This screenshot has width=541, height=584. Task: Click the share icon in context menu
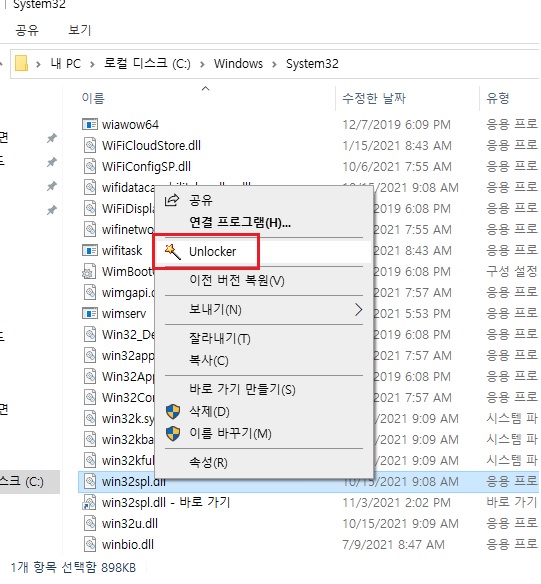(172, 200)
